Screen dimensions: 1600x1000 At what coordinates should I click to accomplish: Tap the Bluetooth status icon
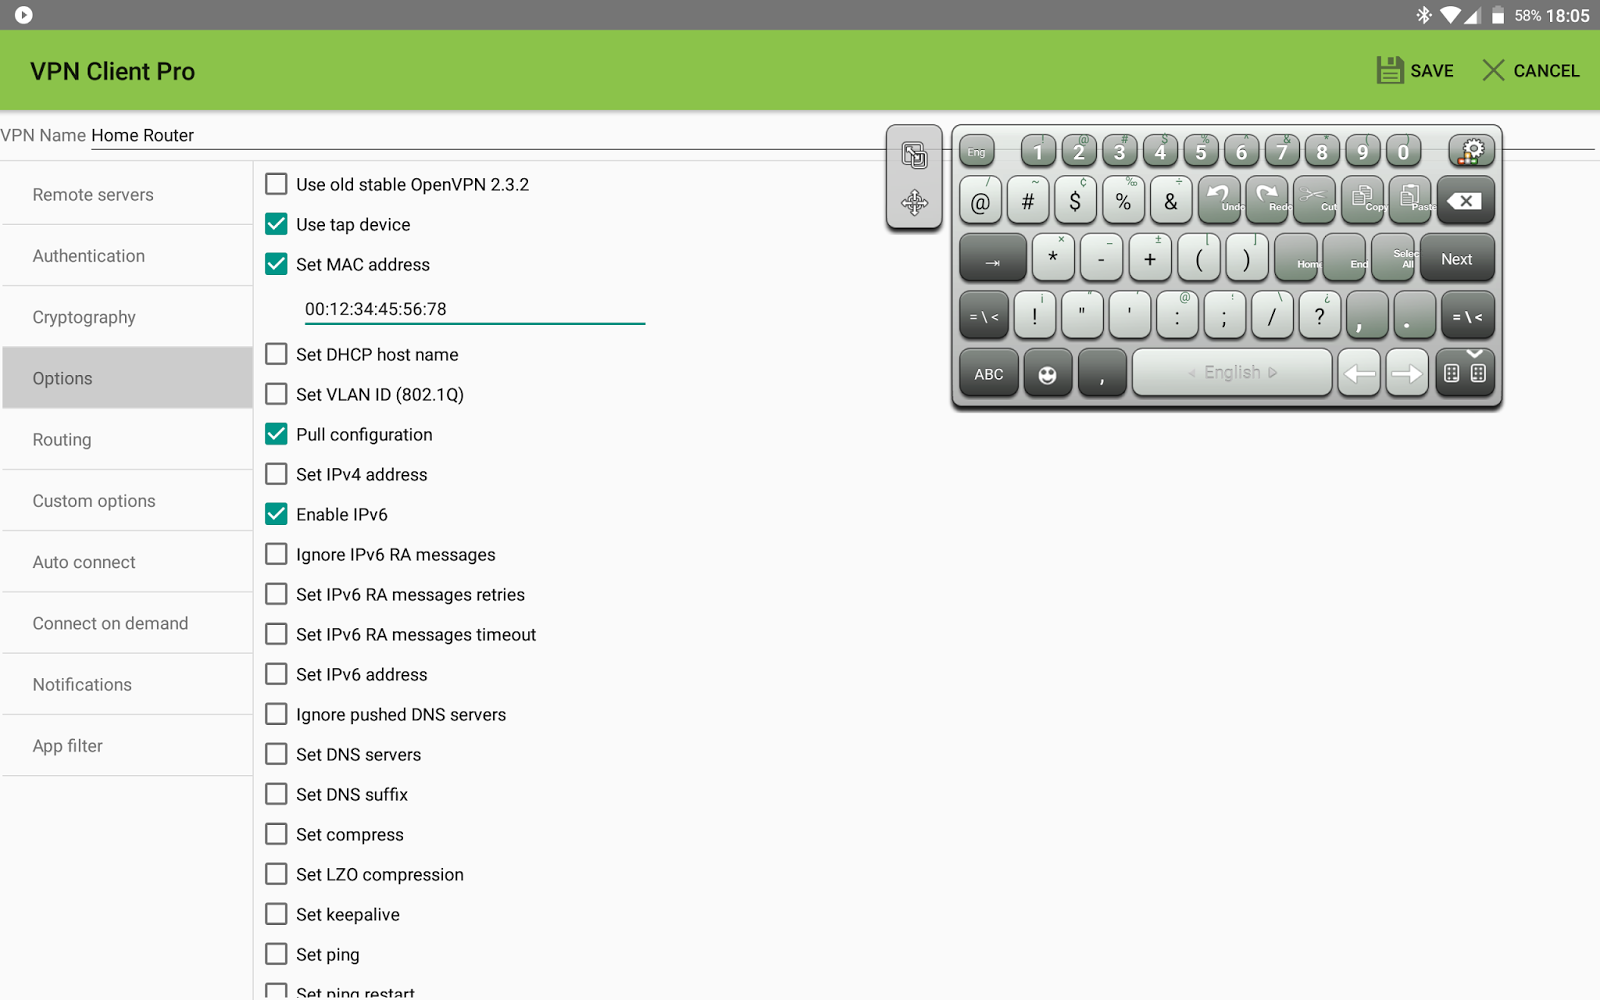1424,15
